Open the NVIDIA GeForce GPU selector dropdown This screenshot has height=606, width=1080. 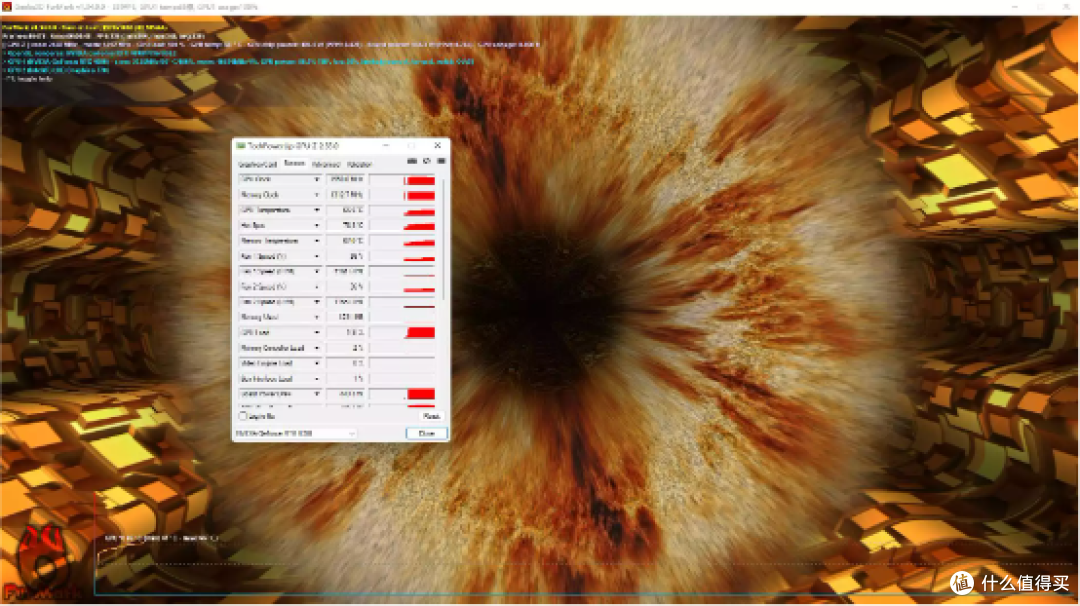coord(295,434)
